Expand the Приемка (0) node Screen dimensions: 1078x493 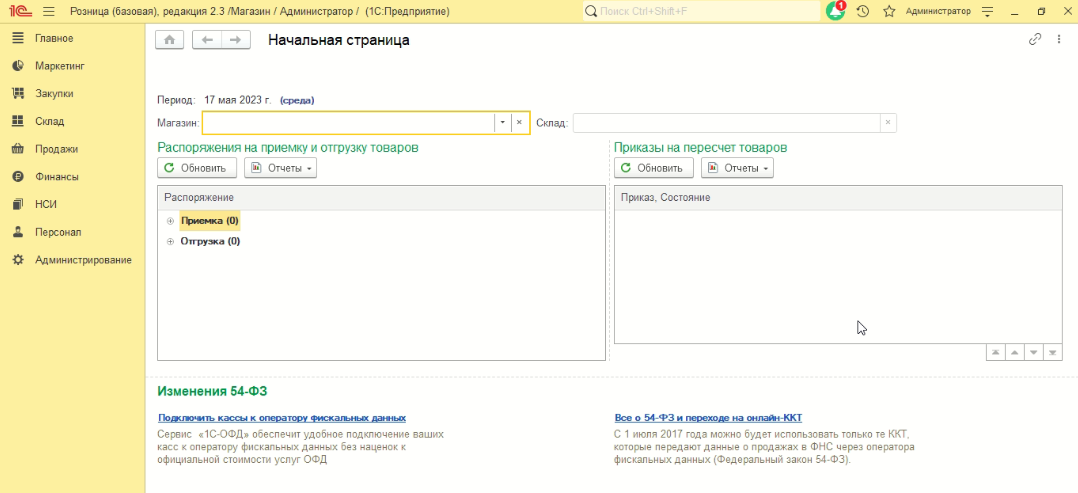[x=170, y=221]
